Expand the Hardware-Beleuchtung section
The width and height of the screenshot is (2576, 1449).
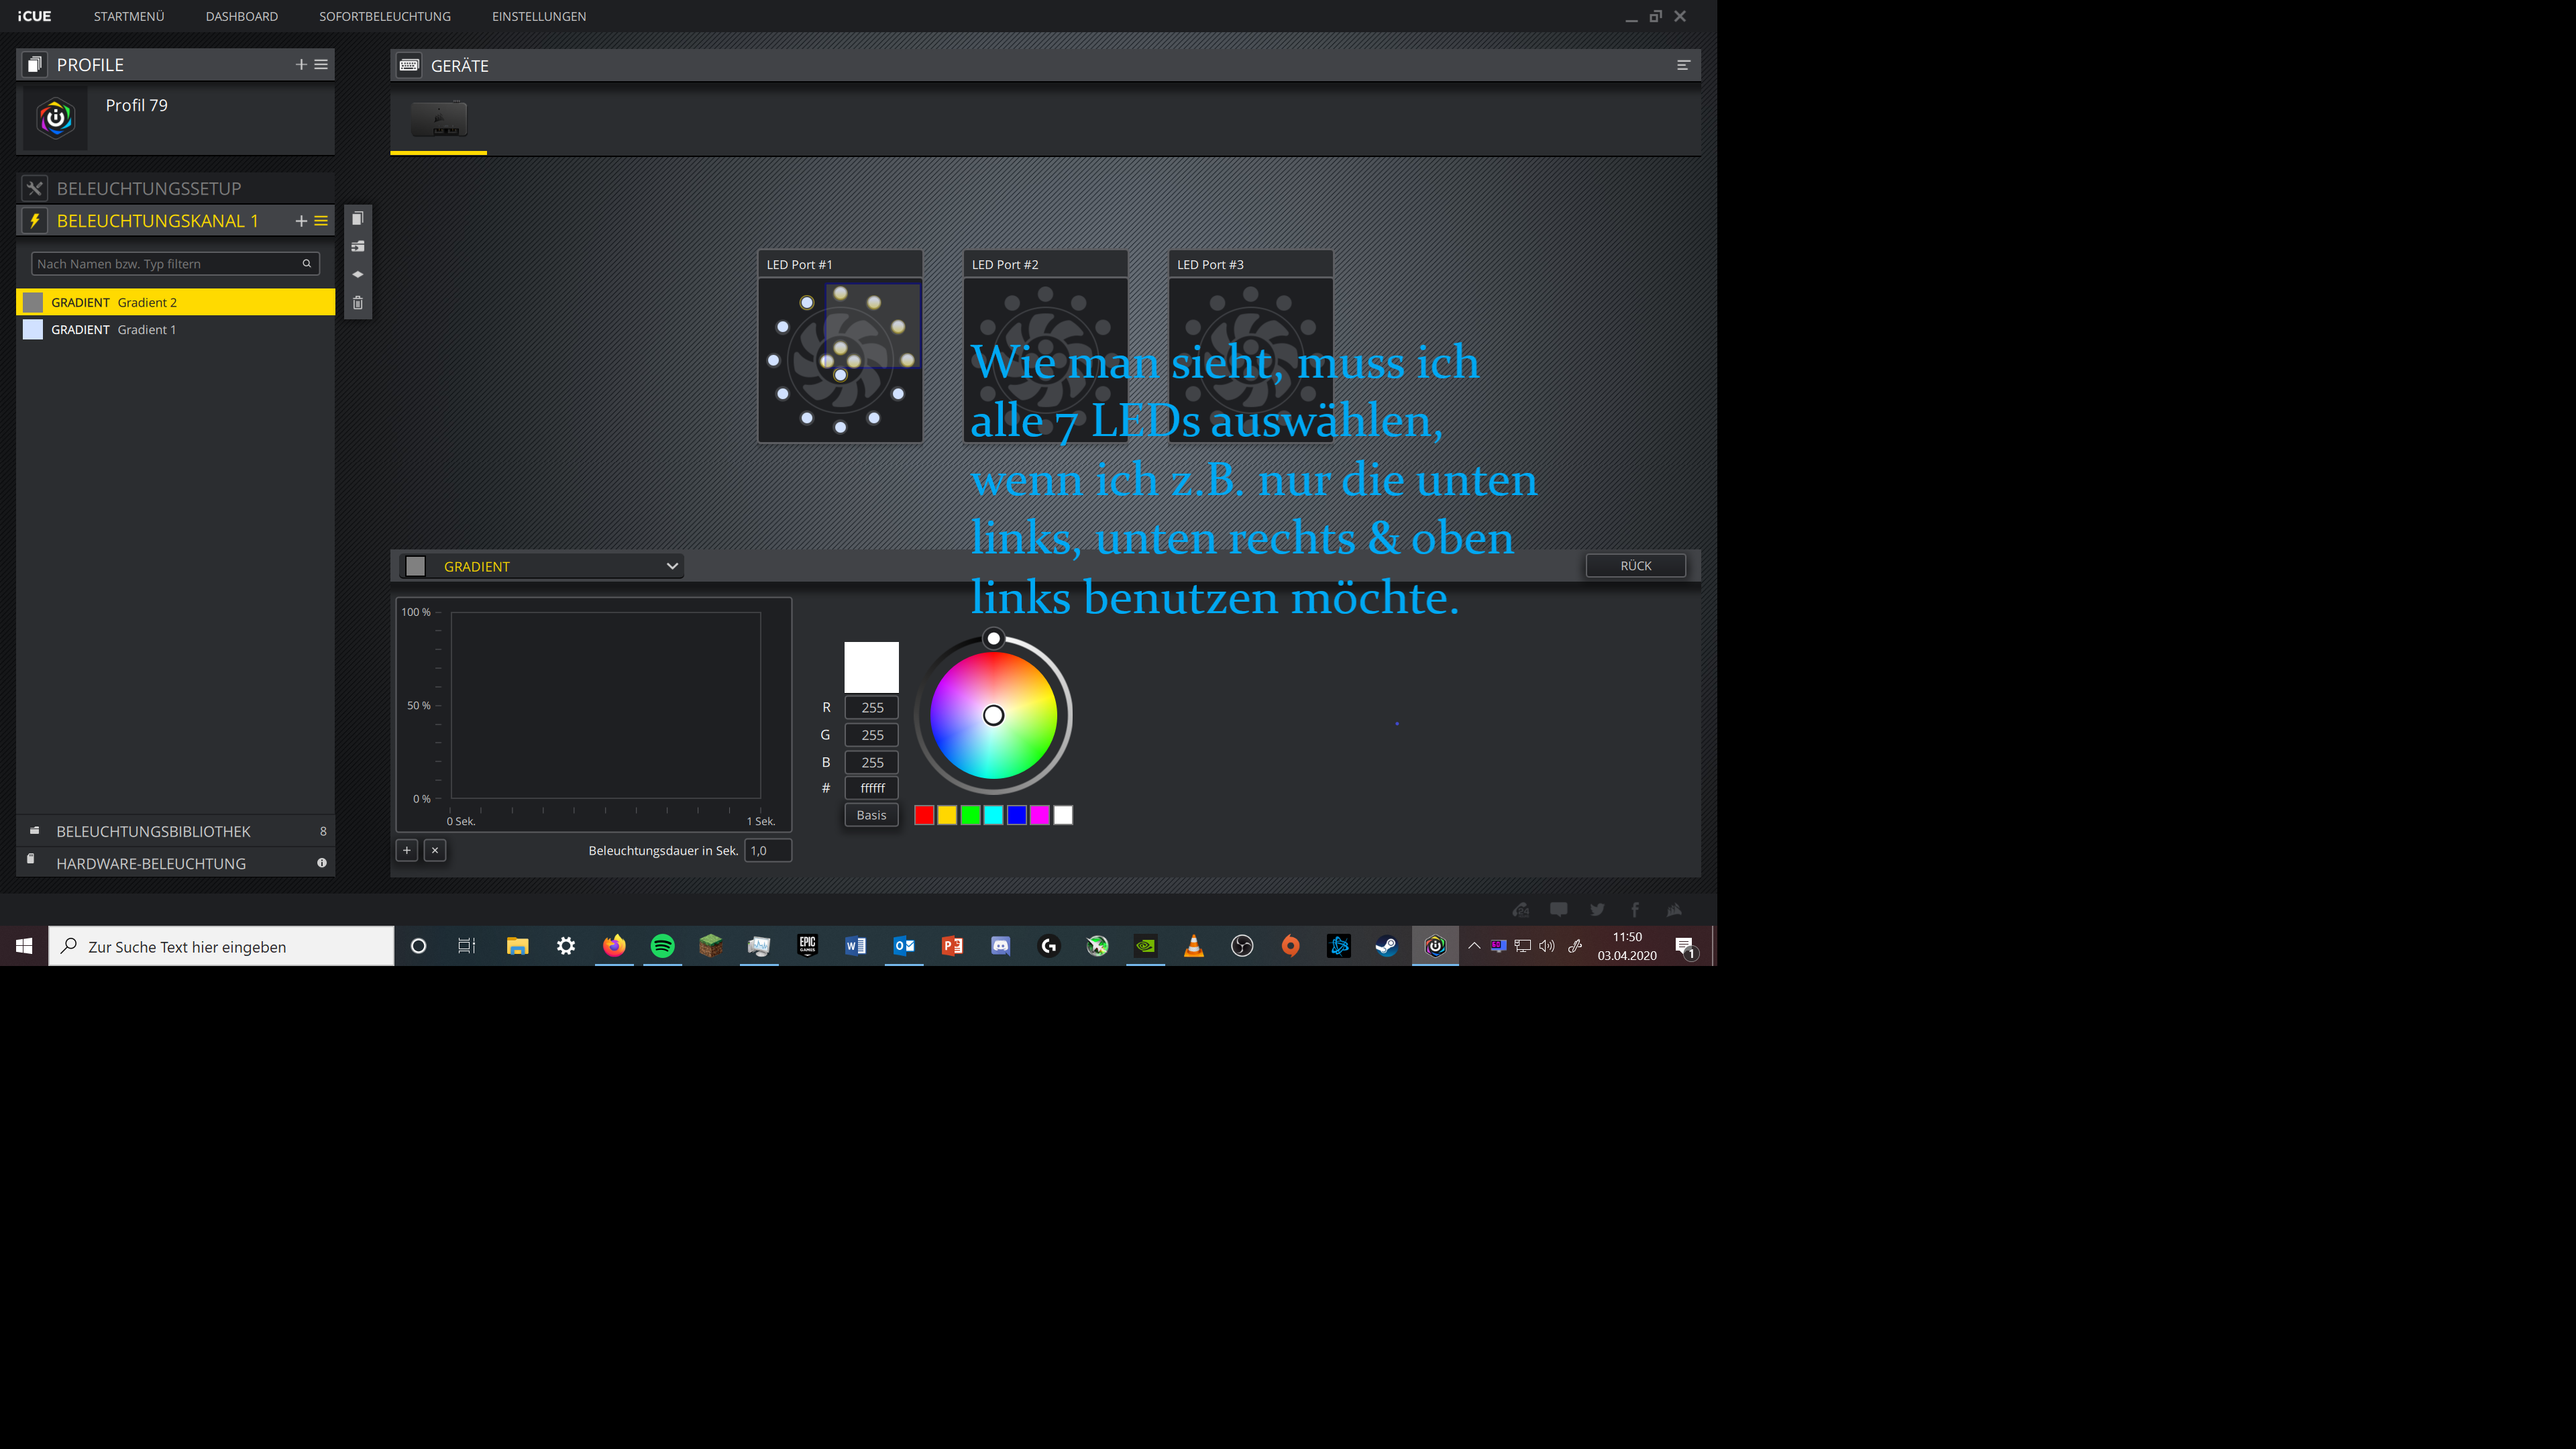coord(151,864)
